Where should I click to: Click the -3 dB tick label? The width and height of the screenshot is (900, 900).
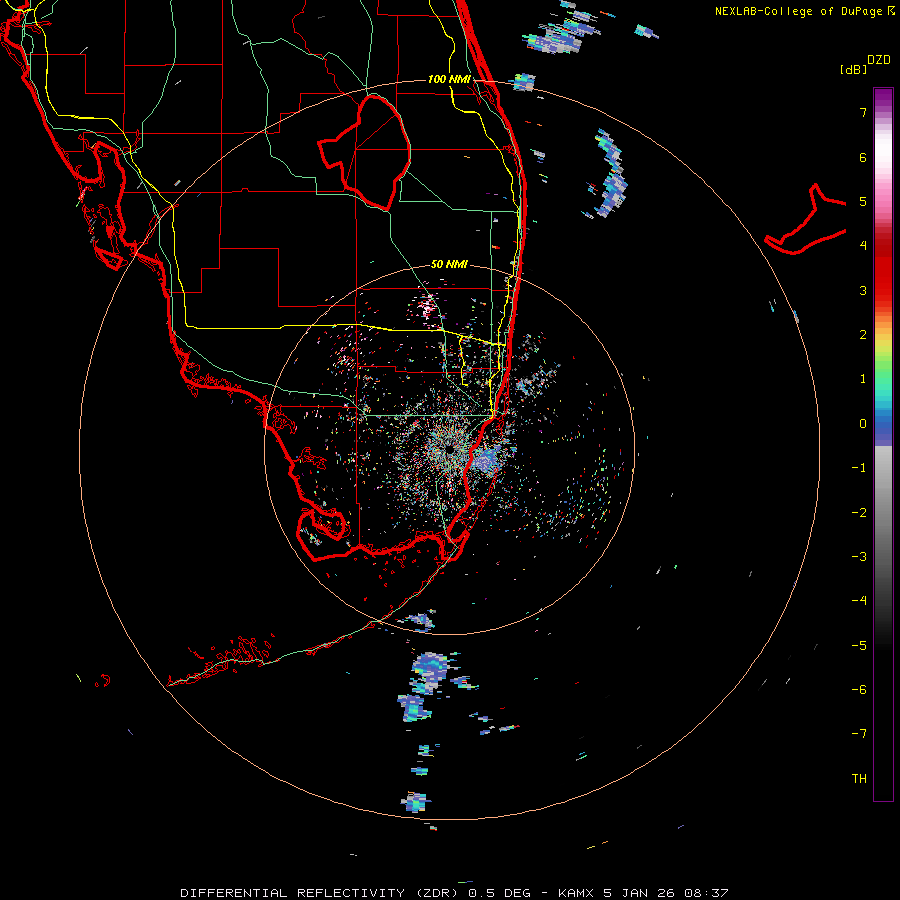pos(859,557)
